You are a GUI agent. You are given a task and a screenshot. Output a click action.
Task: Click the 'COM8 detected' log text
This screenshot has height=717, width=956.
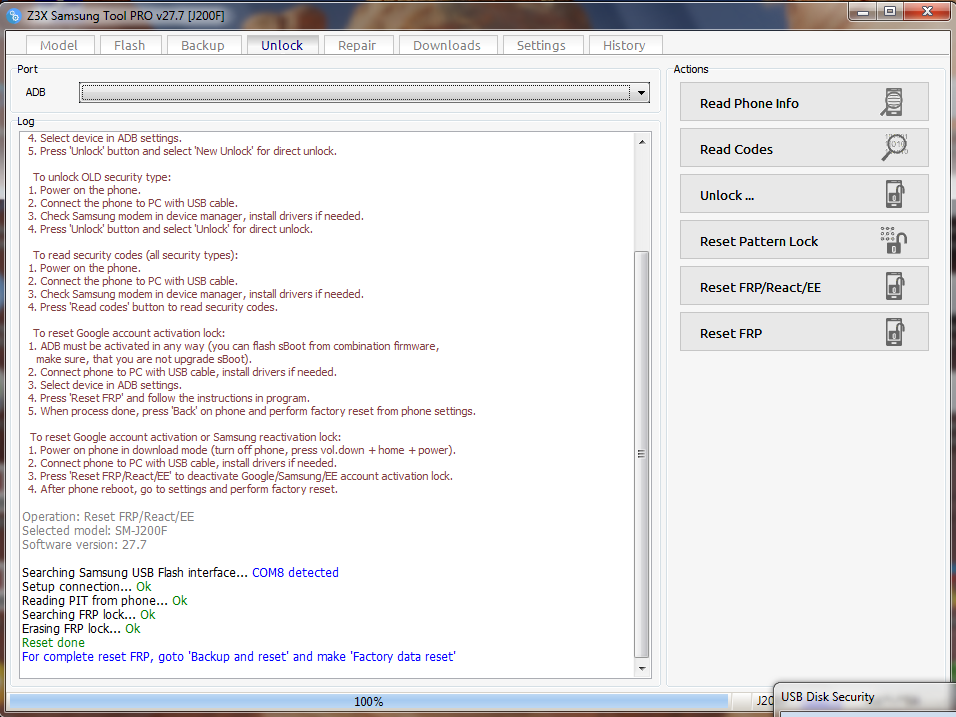295,573
